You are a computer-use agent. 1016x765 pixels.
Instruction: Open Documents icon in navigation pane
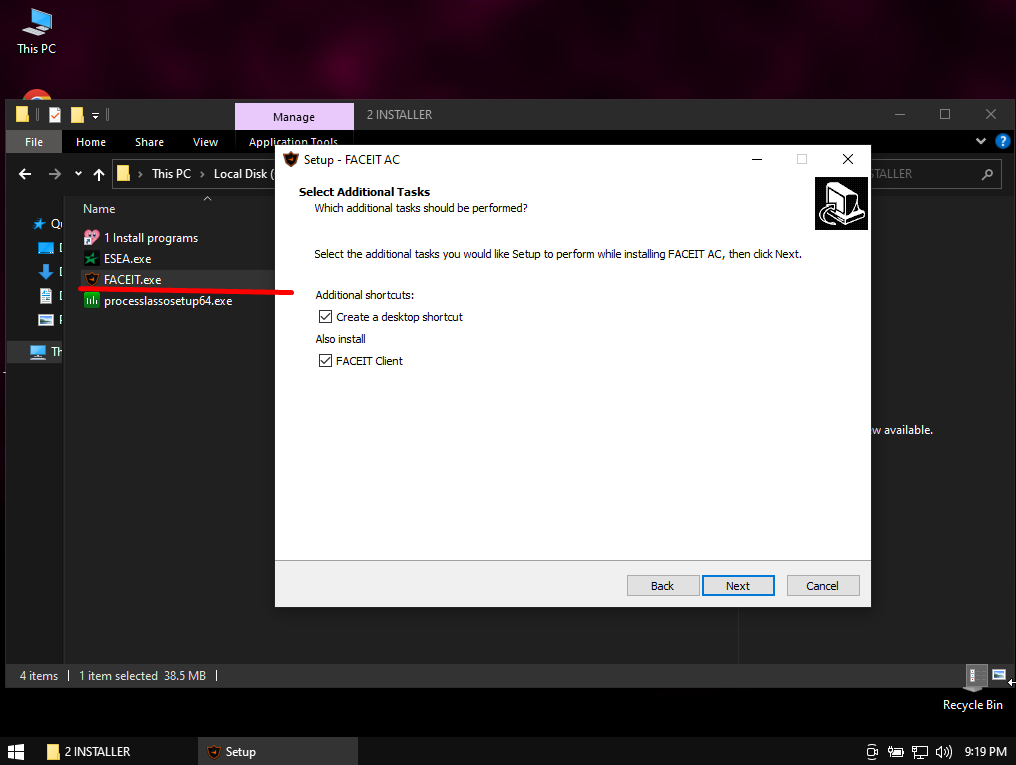[45, 295]
